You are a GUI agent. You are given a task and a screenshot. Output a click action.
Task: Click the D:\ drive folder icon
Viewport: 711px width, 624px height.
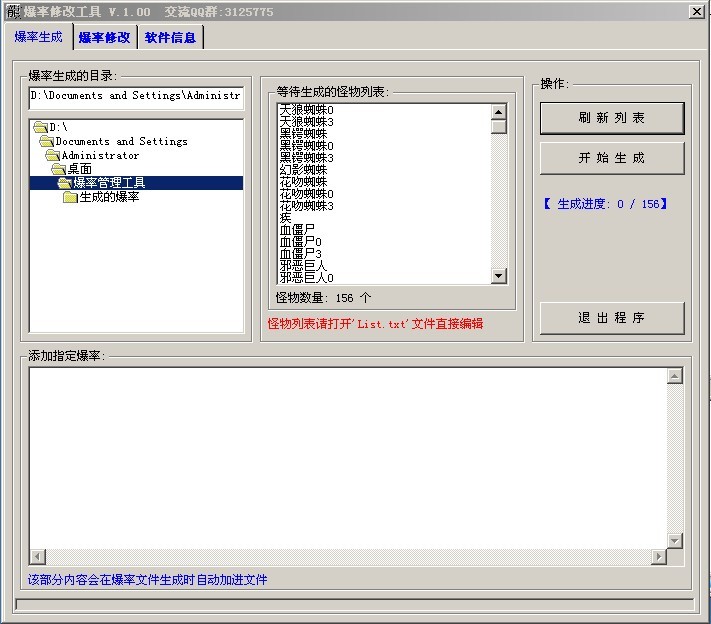pyautogui.click(x=40, y=127)
